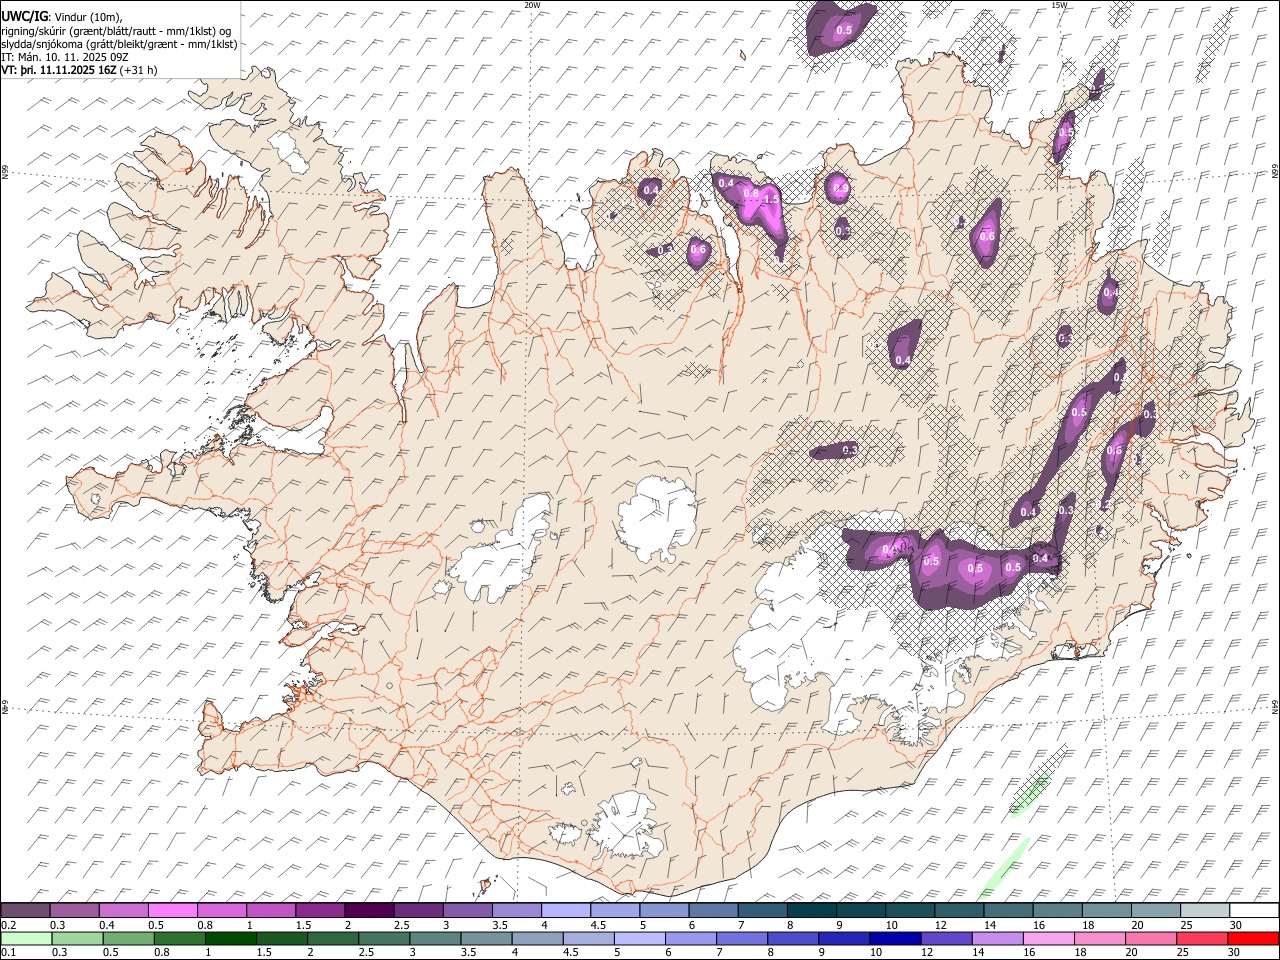This screenshot has height=960, width=1280.
Task: Select the white swatch after the purple-row 30 label
Action: pos(1254,910)
